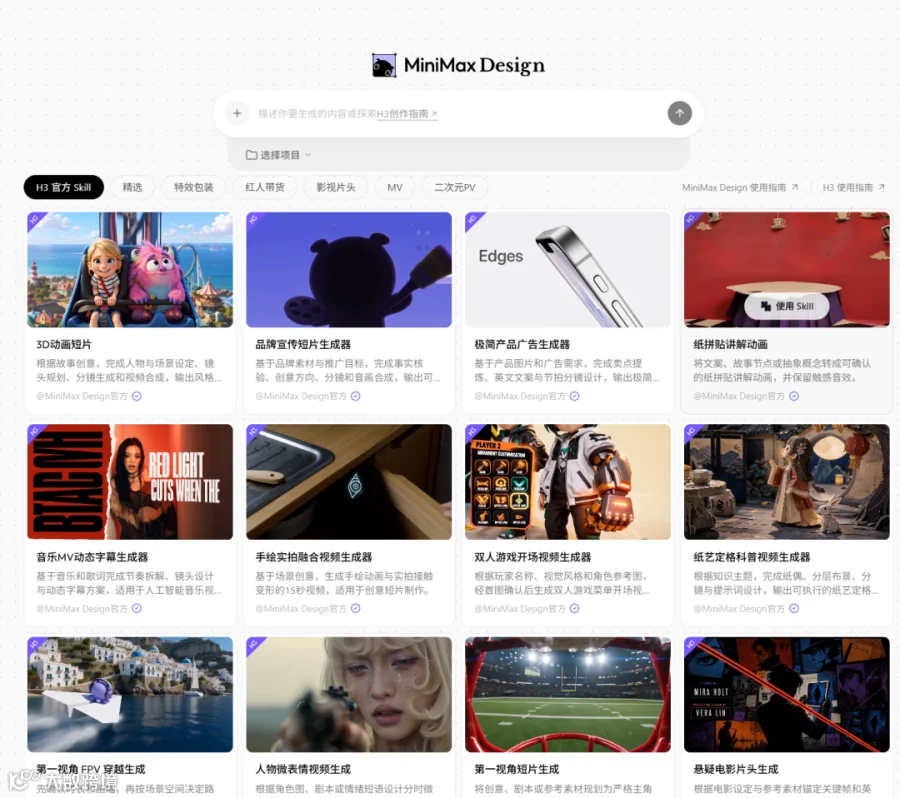Click the 音乐MV动态字幕生成器 card title

coord(92,557)
